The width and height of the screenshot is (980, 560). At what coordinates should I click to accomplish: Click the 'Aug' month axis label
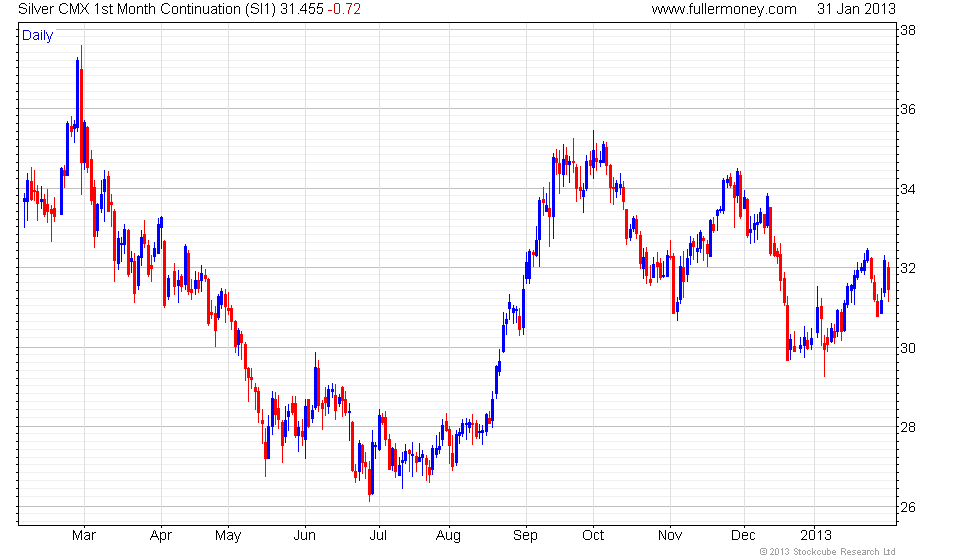click(448, 536)
